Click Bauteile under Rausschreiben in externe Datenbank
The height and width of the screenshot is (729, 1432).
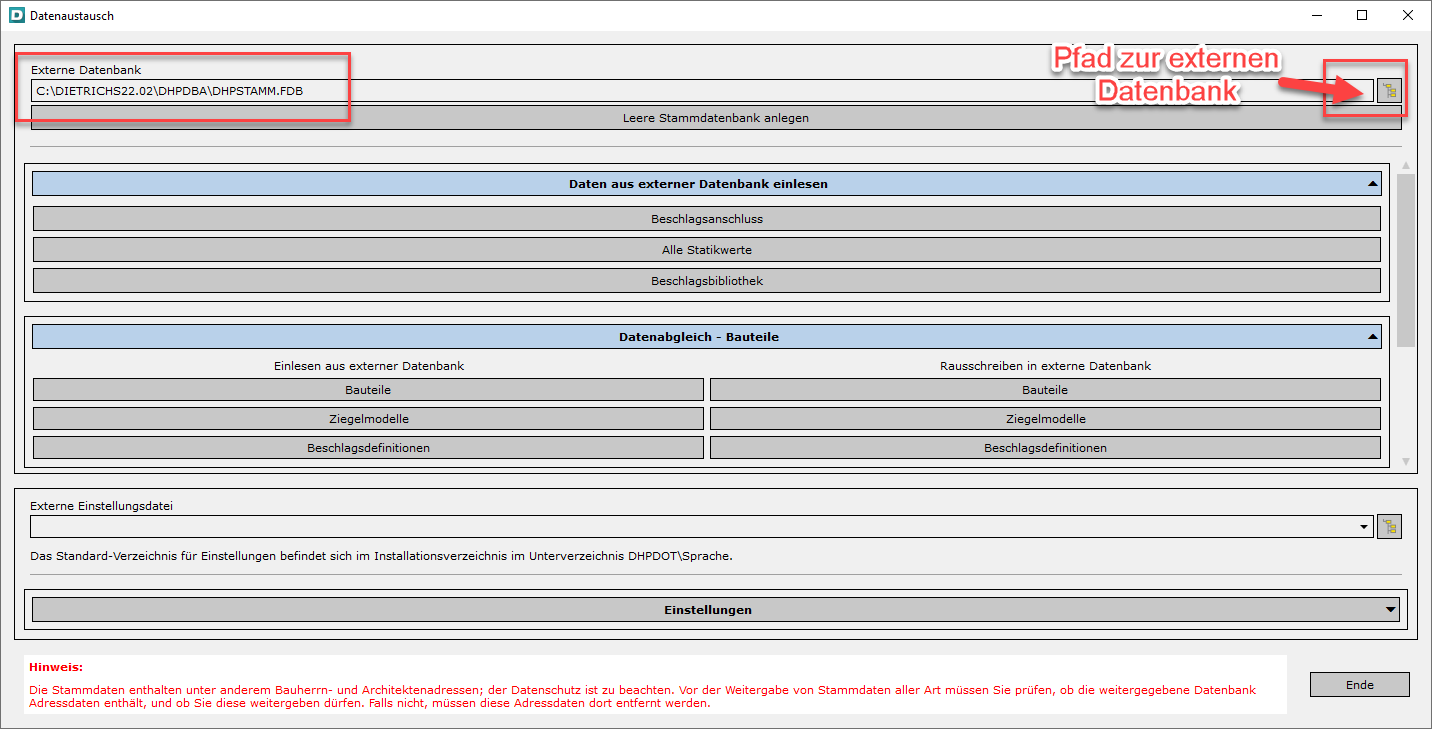1044,389
